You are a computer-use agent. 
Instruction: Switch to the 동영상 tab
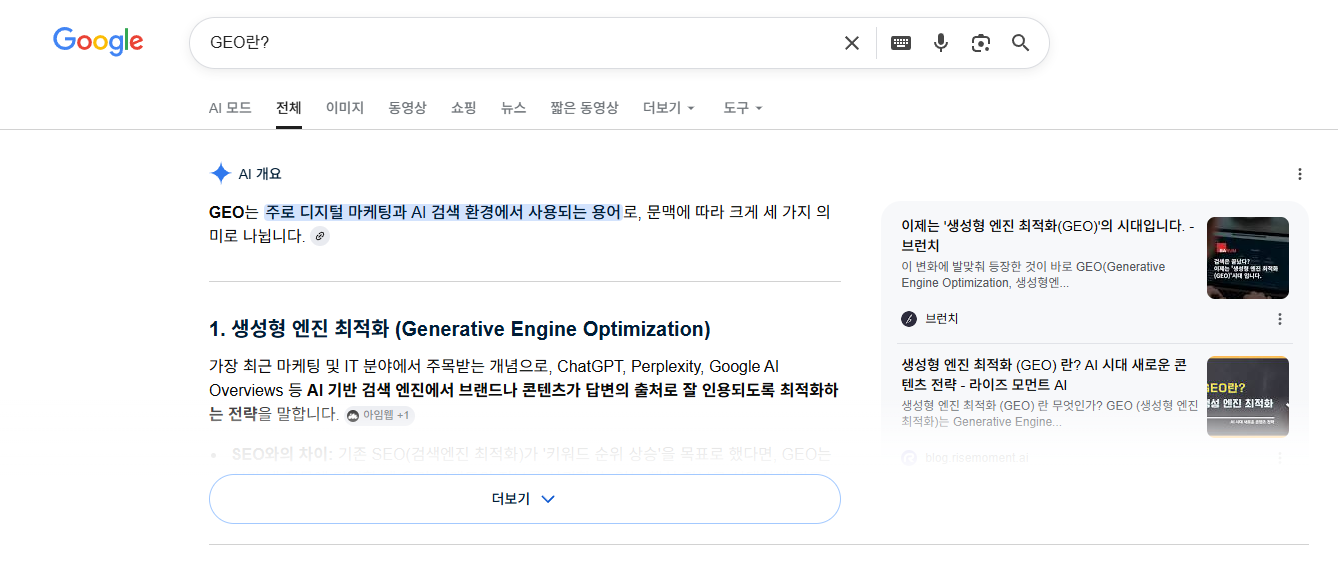407,108
